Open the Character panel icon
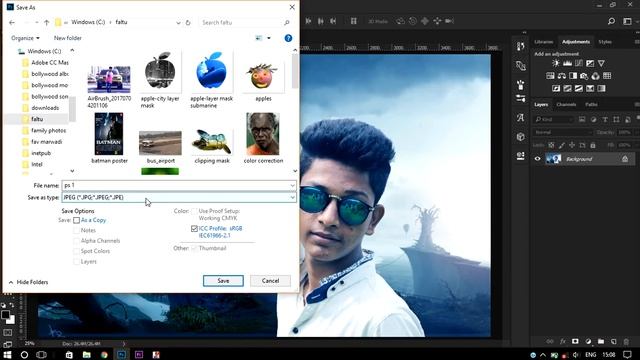 520,118
